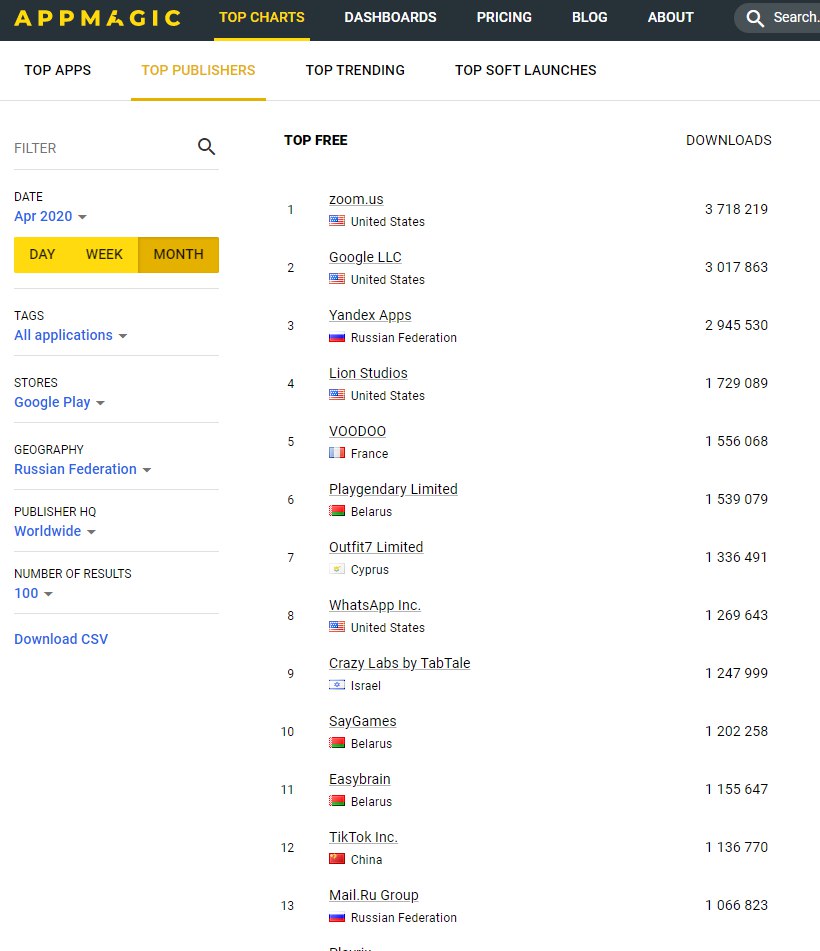Open the Lion Studios publisher link
The width and height of the screenshot is (820, 951).
pos(368,373)
